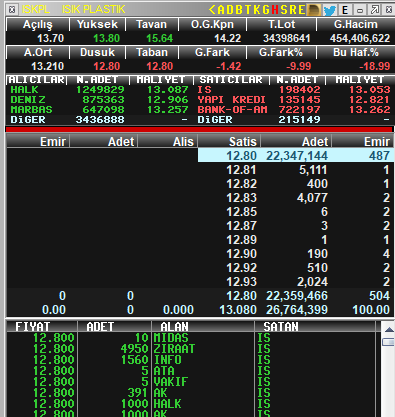Click the Bu Haf.% column header
Screen dimensions: 395x417
(x=356, y=52)
